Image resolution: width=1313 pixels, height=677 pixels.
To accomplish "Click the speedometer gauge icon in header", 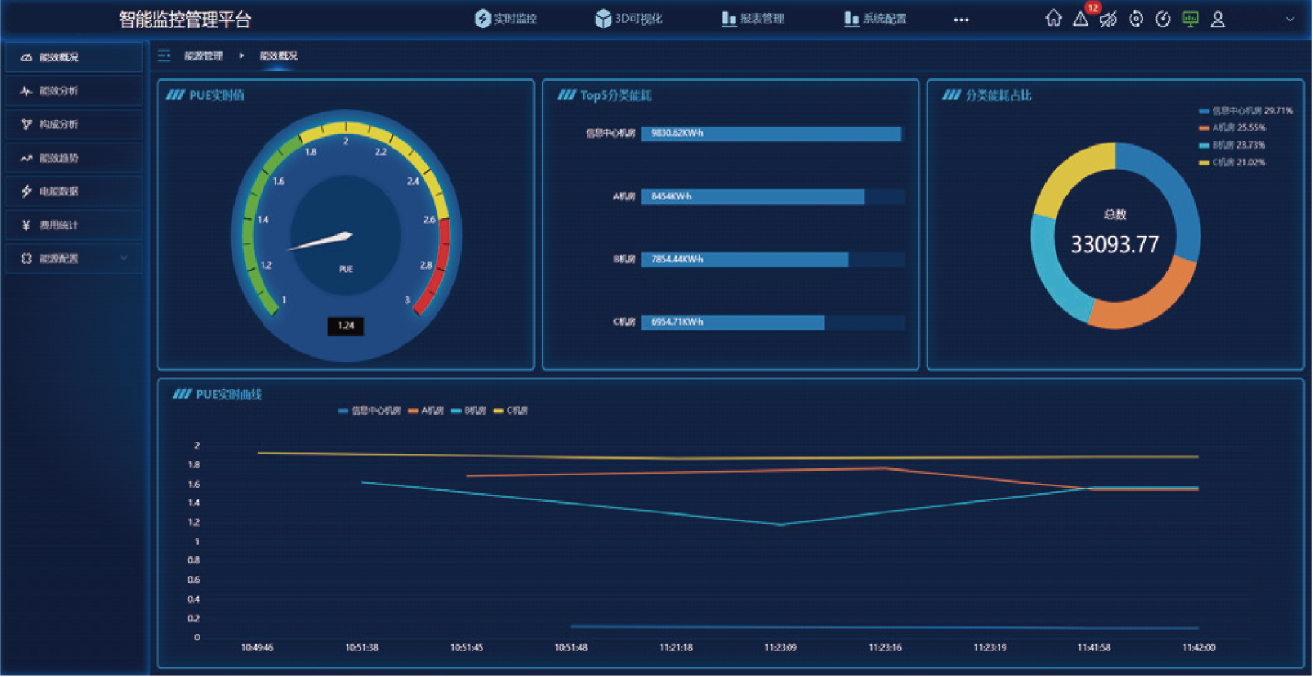I will [x=1163, y=19].
